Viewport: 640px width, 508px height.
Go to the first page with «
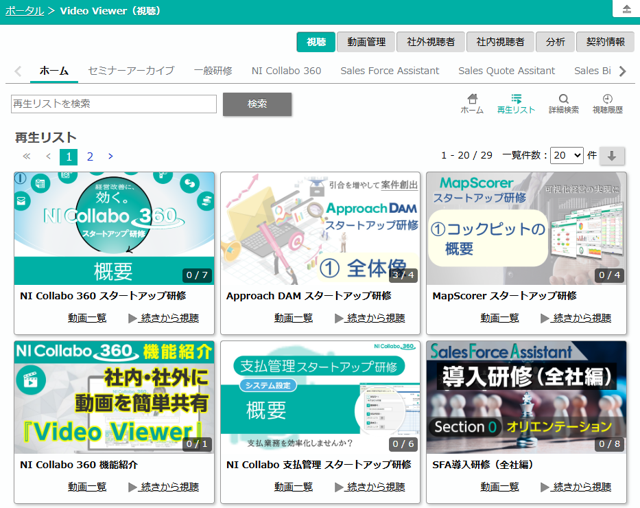pos(27,156)
